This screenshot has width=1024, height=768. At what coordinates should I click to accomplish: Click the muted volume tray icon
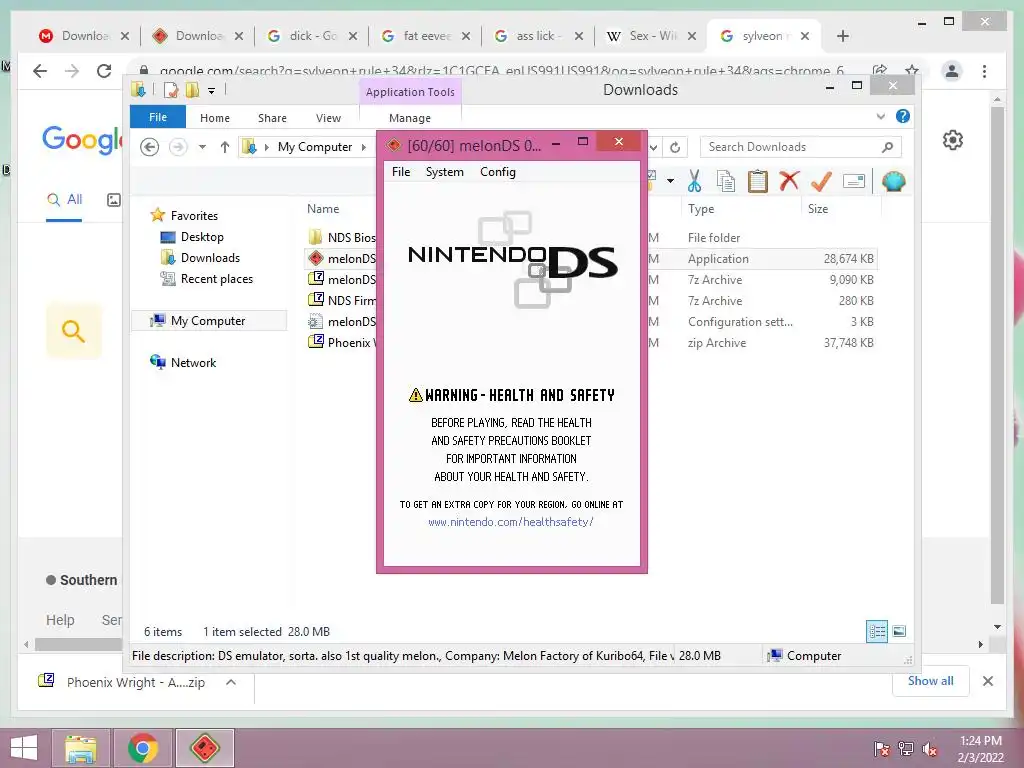point(930,749)
